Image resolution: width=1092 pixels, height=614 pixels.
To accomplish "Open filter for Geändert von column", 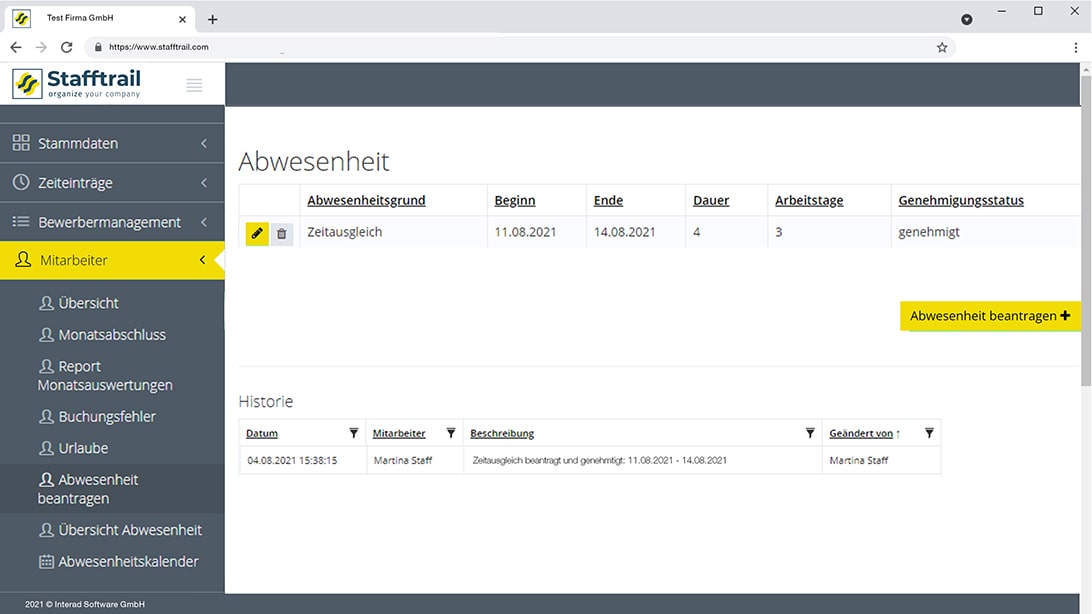I will click(929, 433).
